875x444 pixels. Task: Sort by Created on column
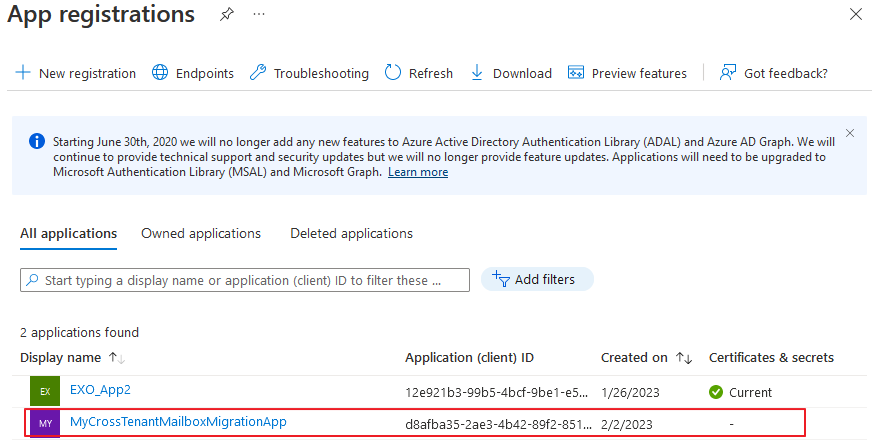[647, 358]
